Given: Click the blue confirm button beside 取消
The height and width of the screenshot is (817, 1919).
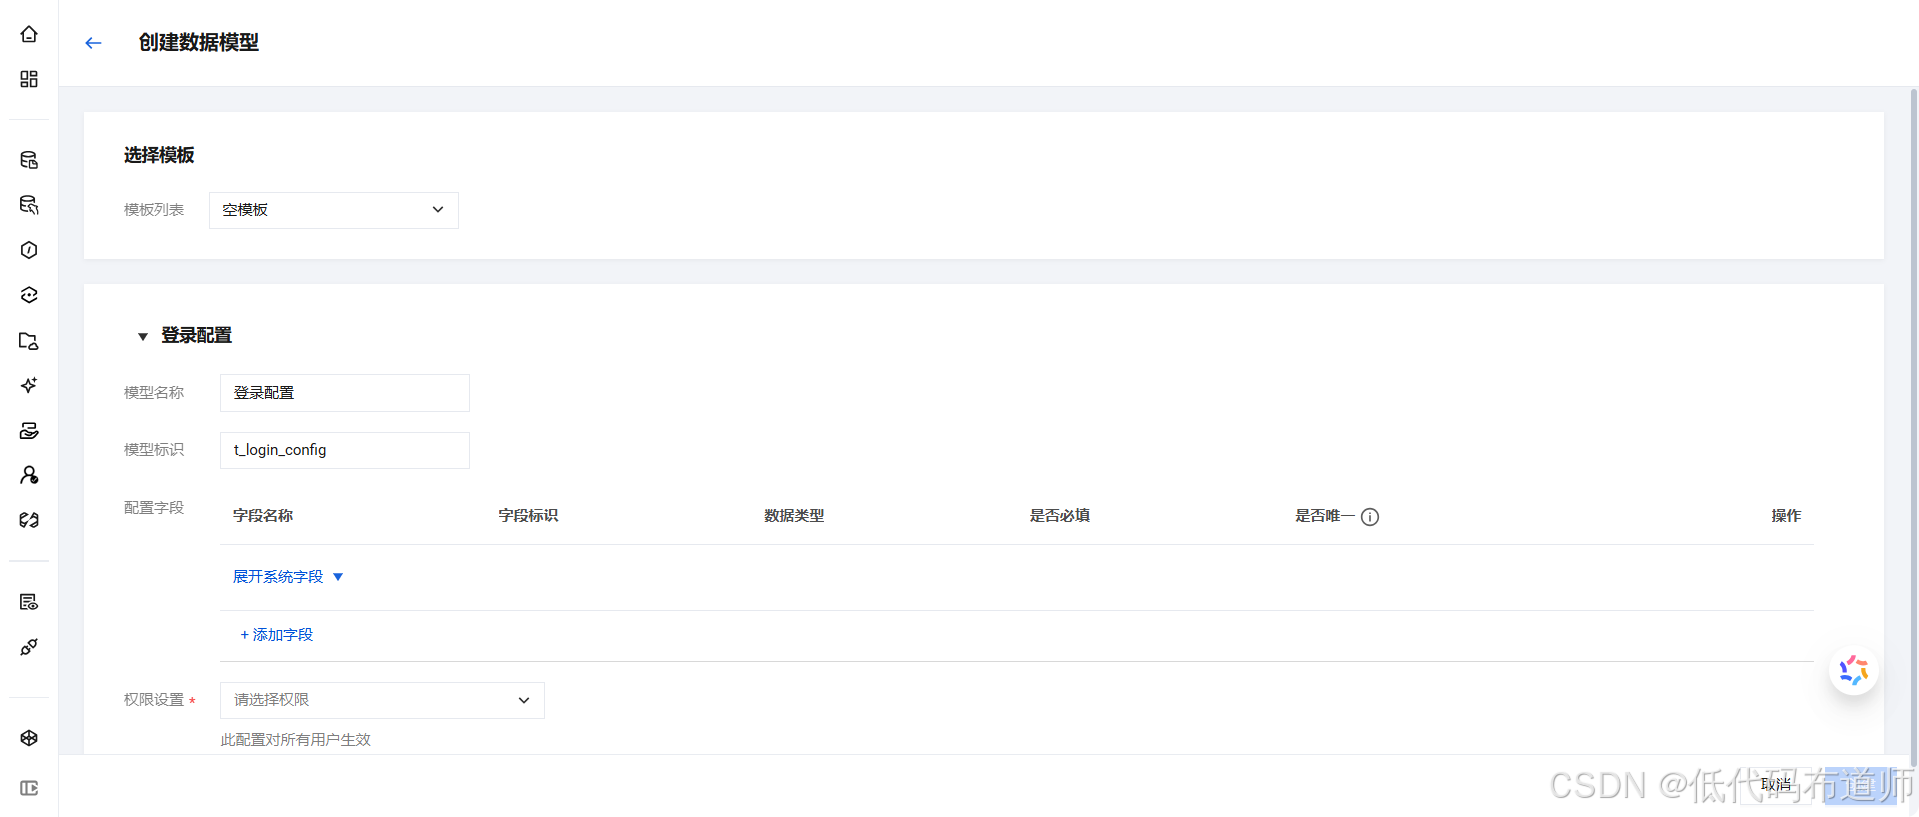Looking at the screenshot, I should tap(1862, 785).
